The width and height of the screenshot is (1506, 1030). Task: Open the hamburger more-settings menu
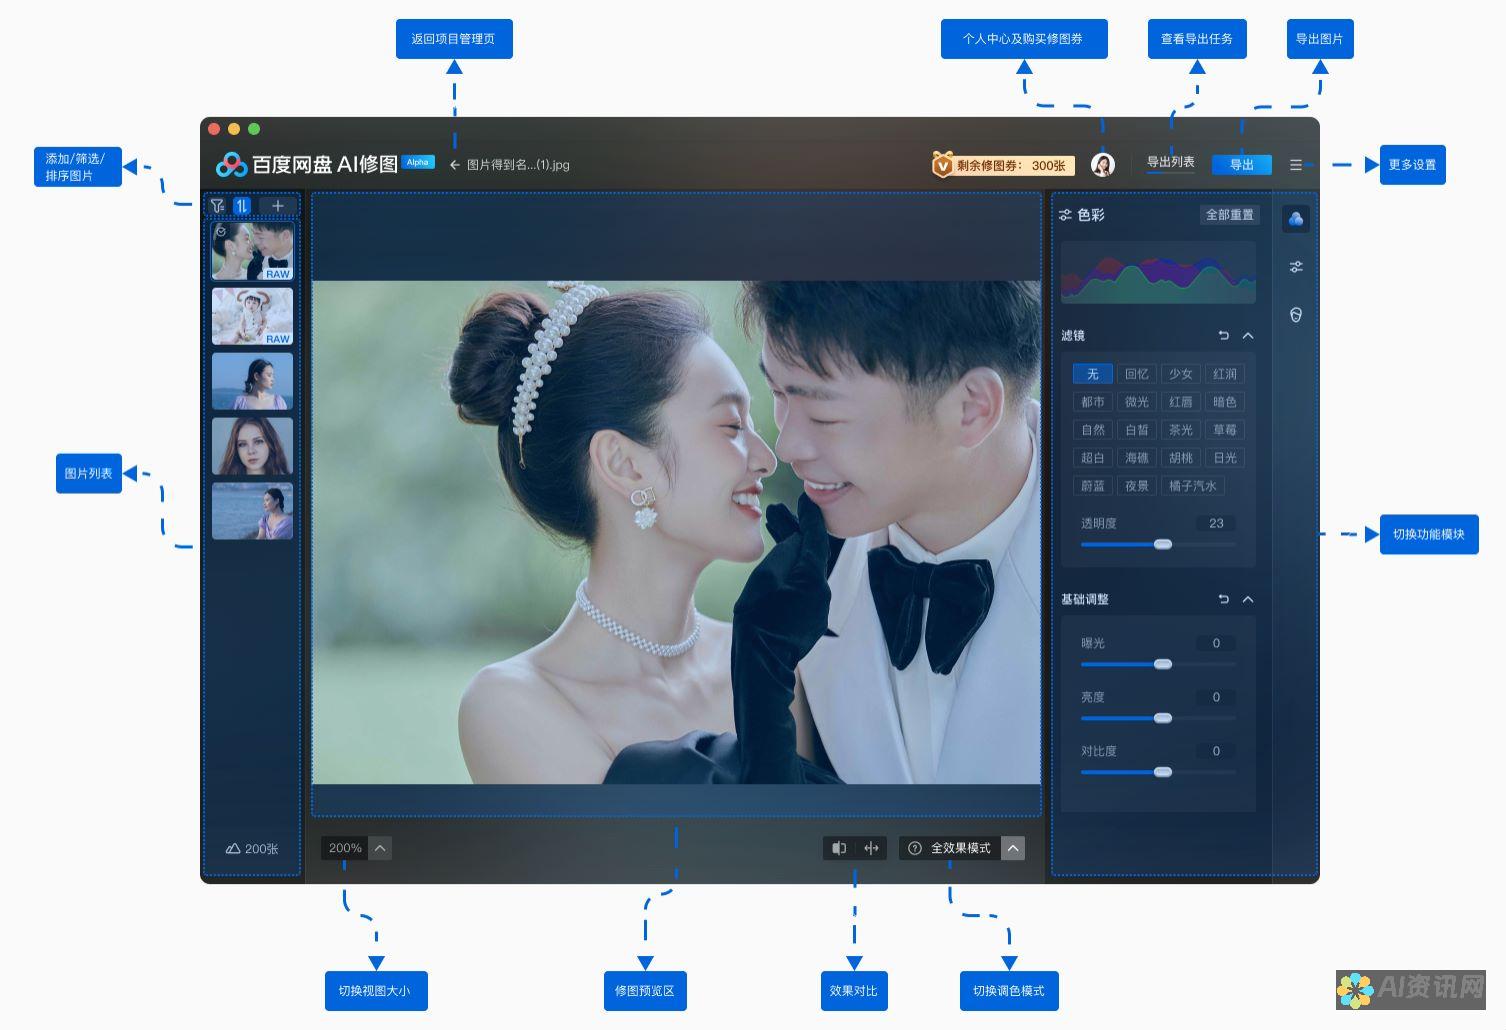coord(1296,165)
